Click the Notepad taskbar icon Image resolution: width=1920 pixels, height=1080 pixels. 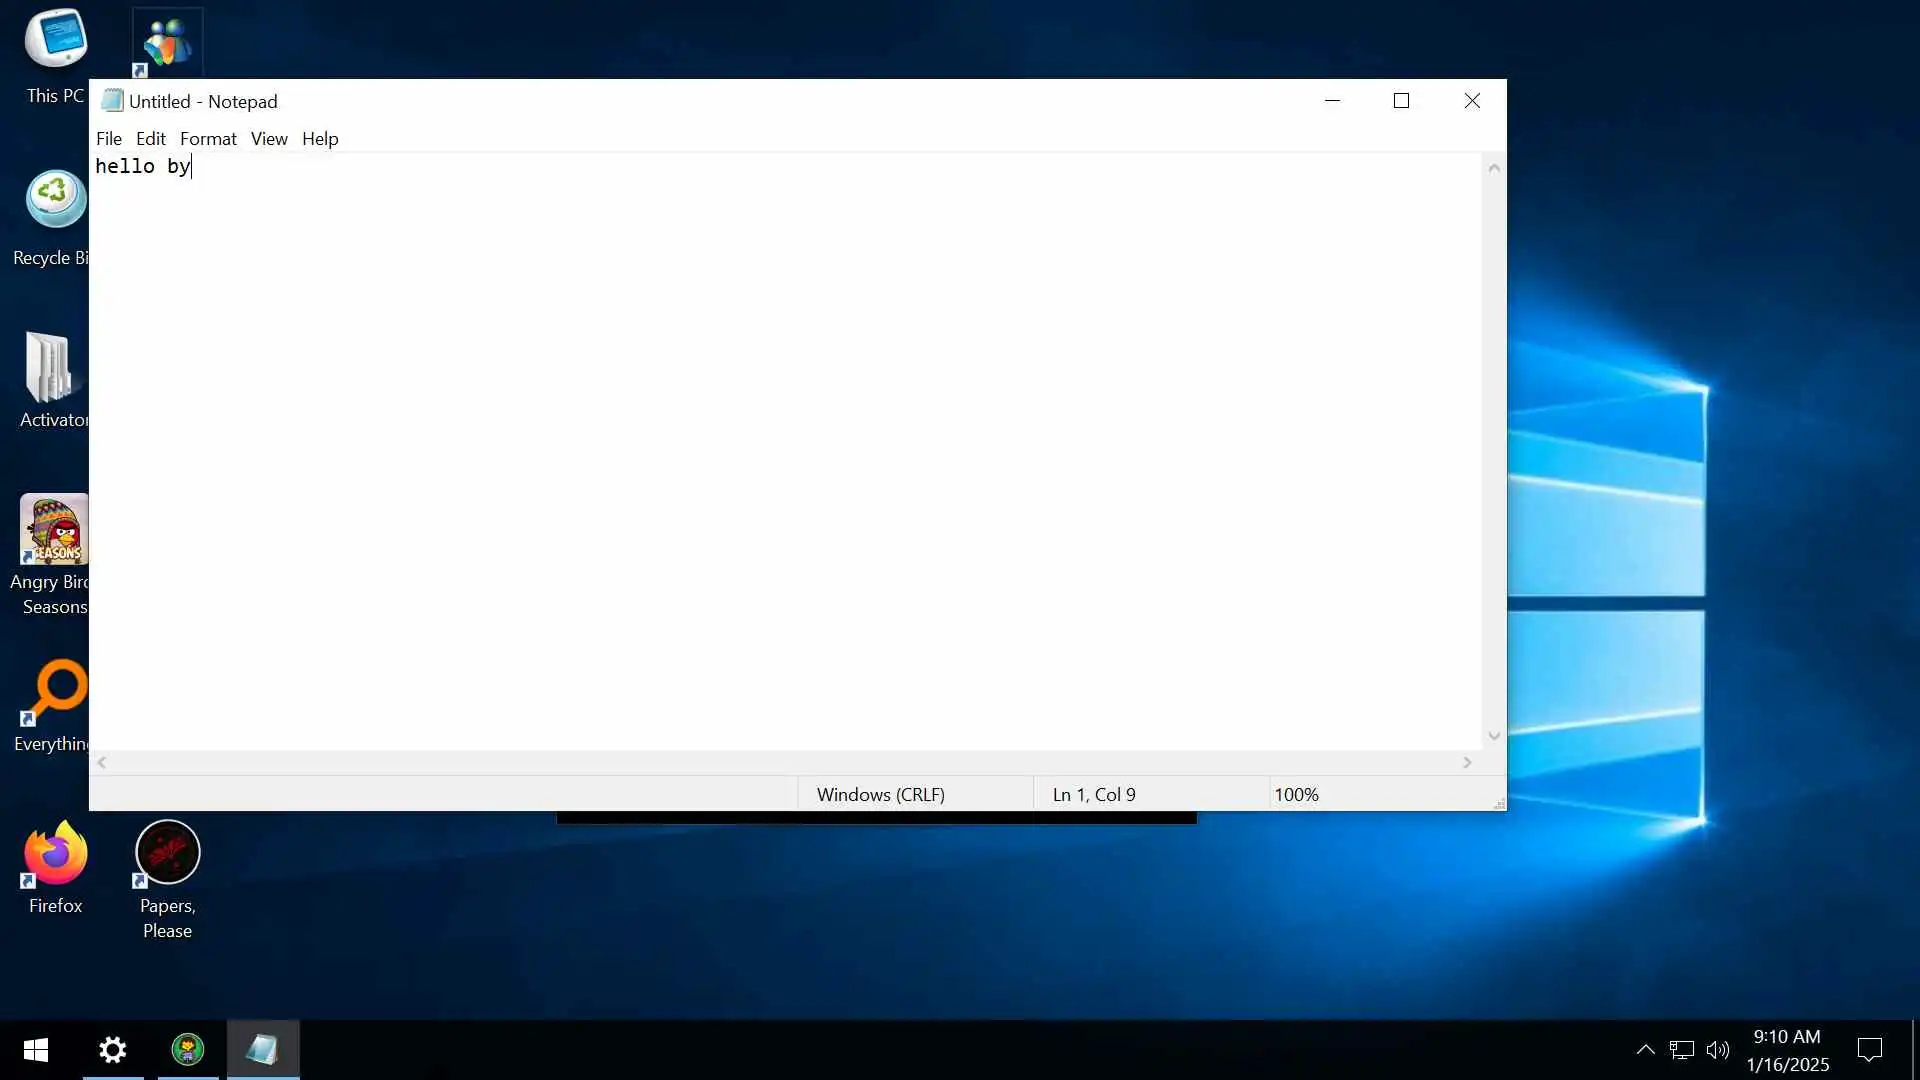(x=262, y=1049)
